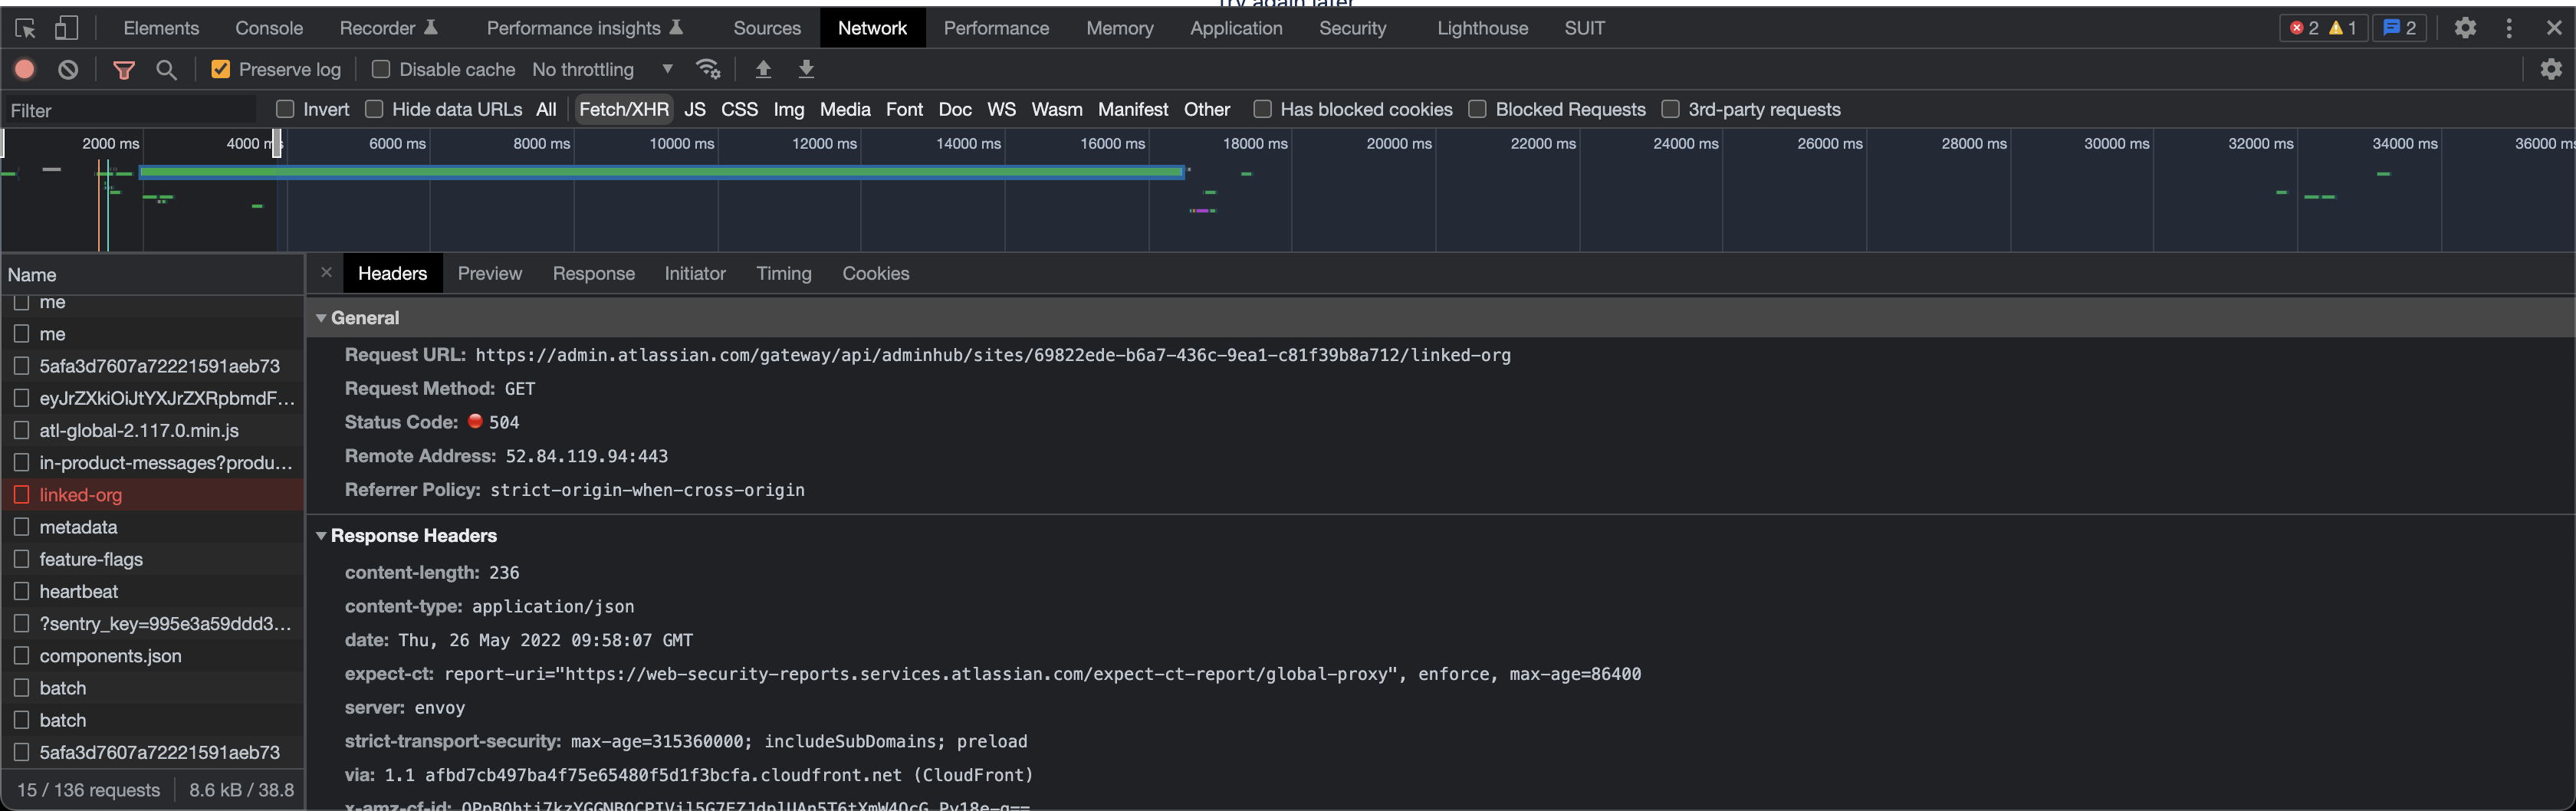The image size is (2576, 811).
Task: Toggle the device toolbar icon
Action: point(66,28)
